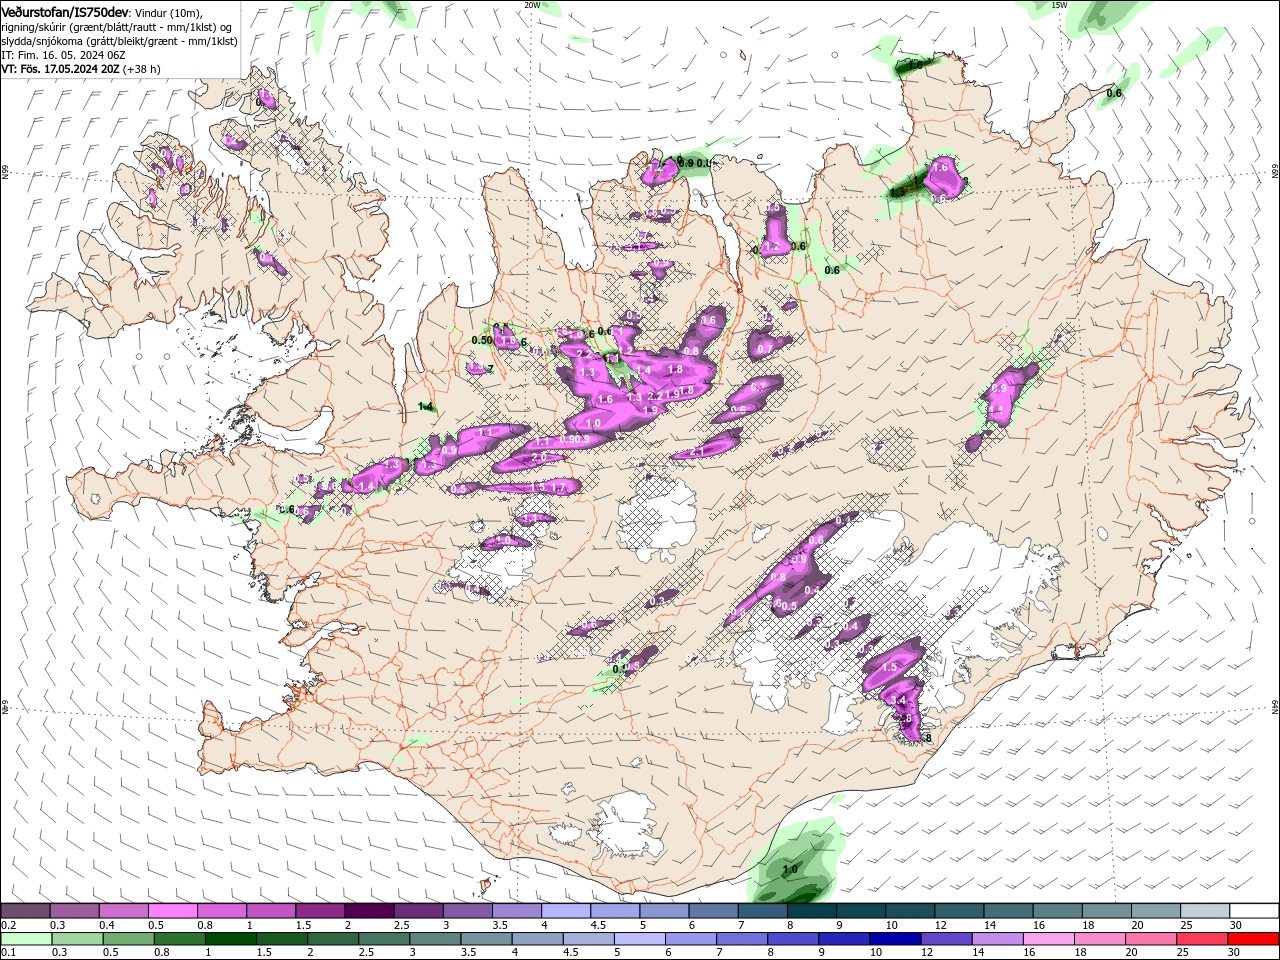Click the 0.50 precipitation value label
Viewport: 1280px width, 960px height.
(x=481, y=340)
